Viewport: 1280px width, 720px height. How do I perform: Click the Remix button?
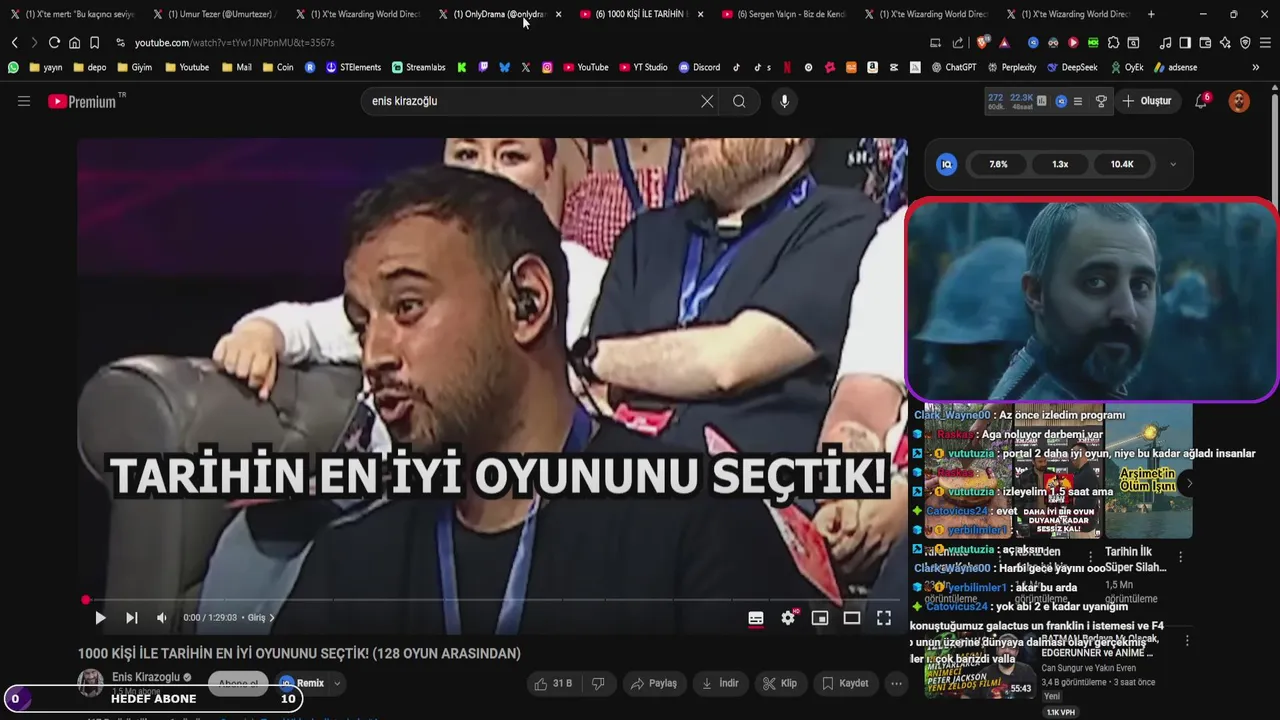(x=302, y=683)
